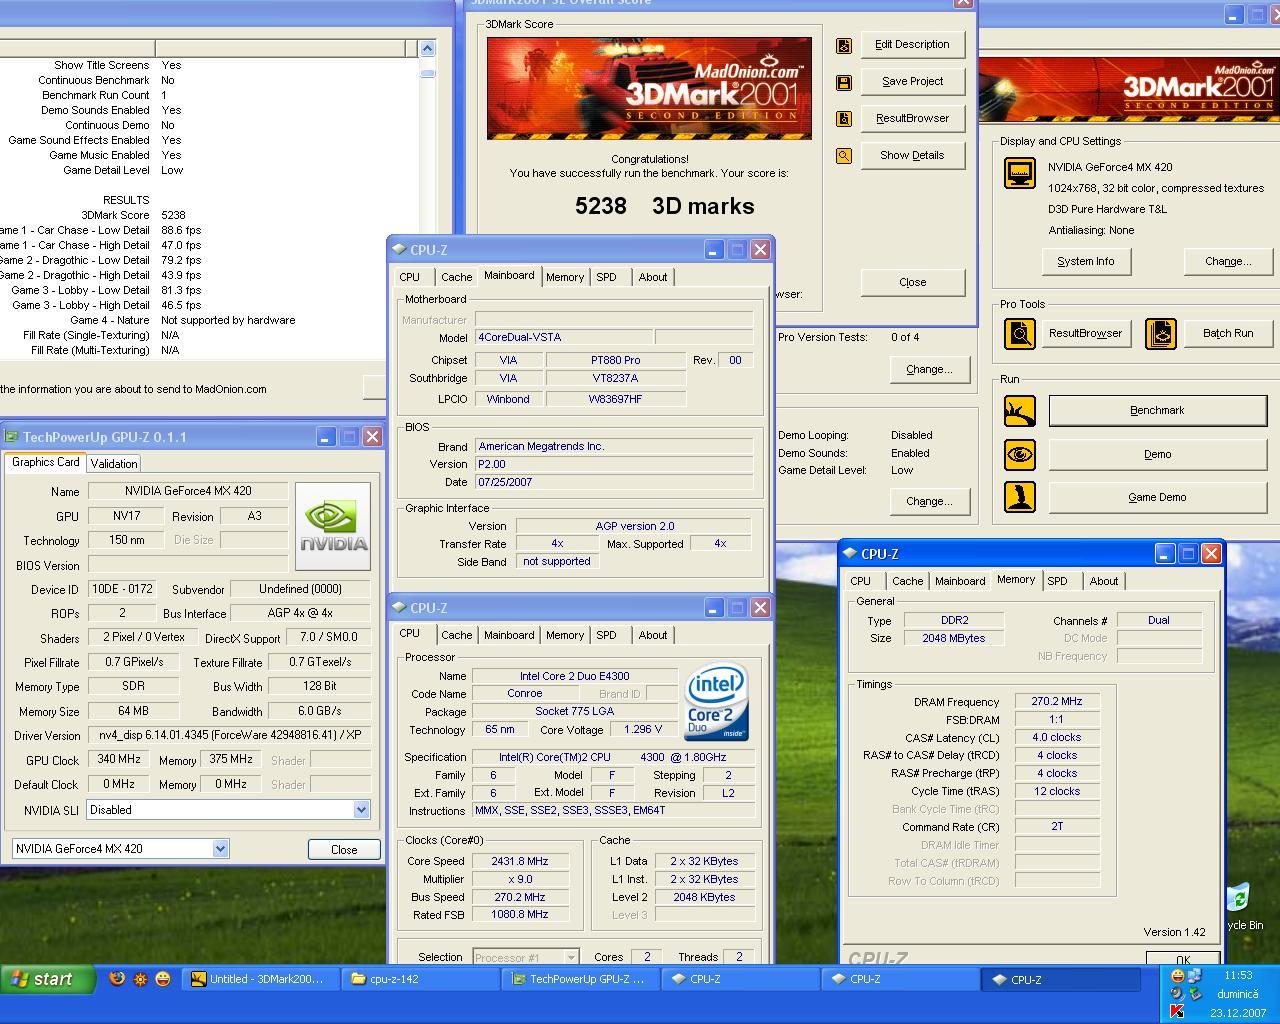Click the GPU-Z Name field

coord(188,491)
